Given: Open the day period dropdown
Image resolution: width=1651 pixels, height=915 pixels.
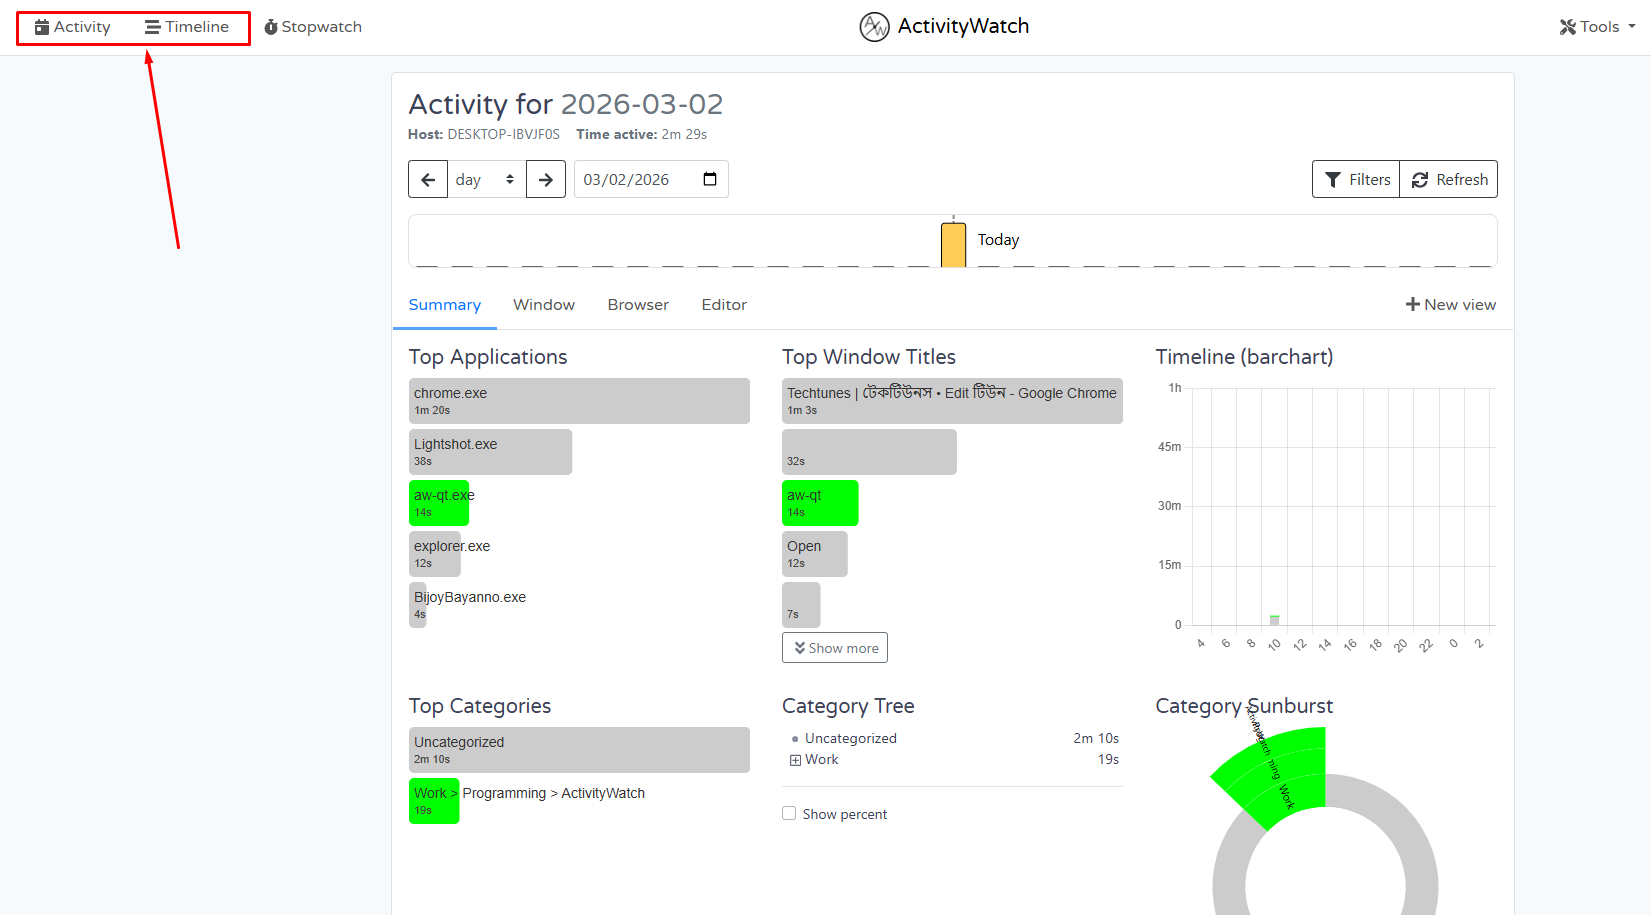Looking at the screenshot, I should pos(485,180).
